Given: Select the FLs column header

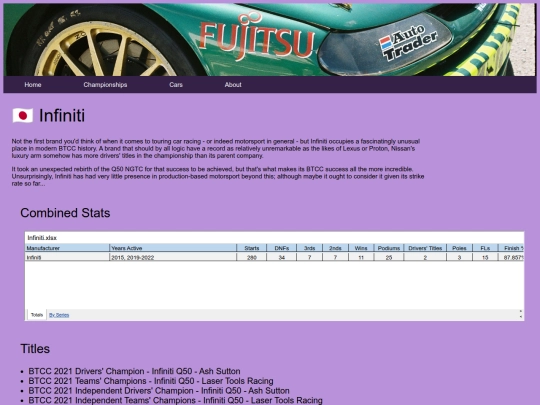Looking at the screenshot, I should 485,248.
